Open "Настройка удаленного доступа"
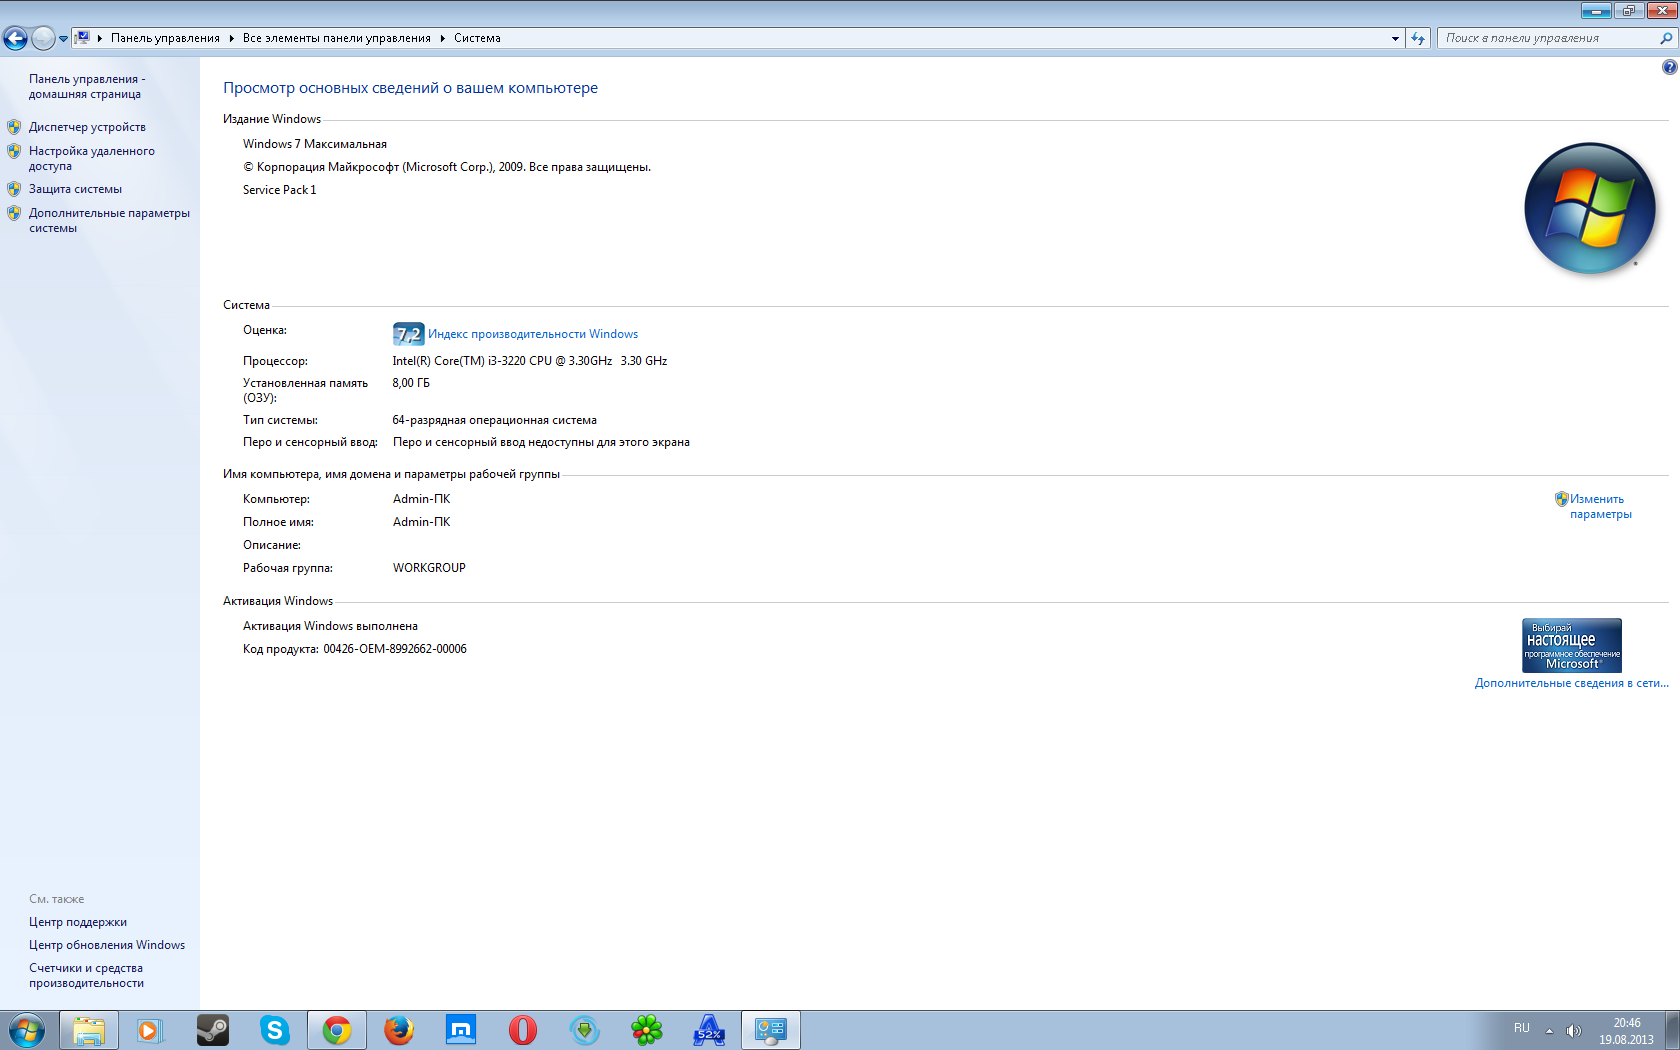Viewport: 1680px width, 1050px height. tap(92, 158)
